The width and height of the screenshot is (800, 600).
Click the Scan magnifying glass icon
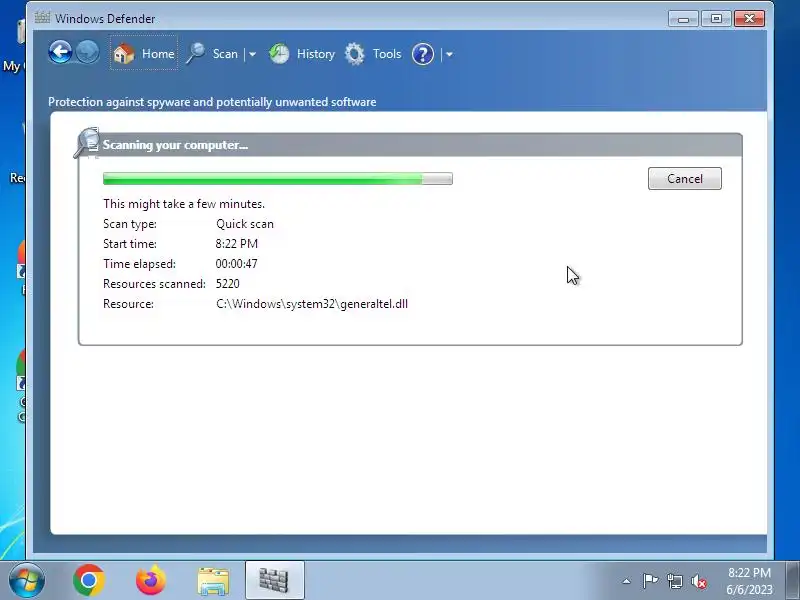[x=195, y=54]
